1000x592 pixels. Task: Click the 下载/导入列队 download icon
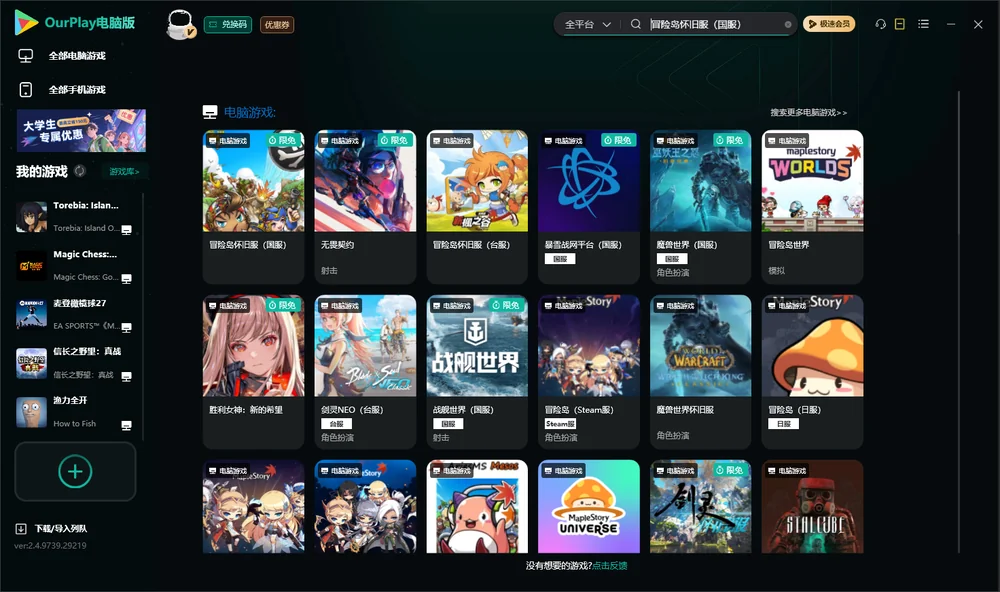click(x=21, y=528)
